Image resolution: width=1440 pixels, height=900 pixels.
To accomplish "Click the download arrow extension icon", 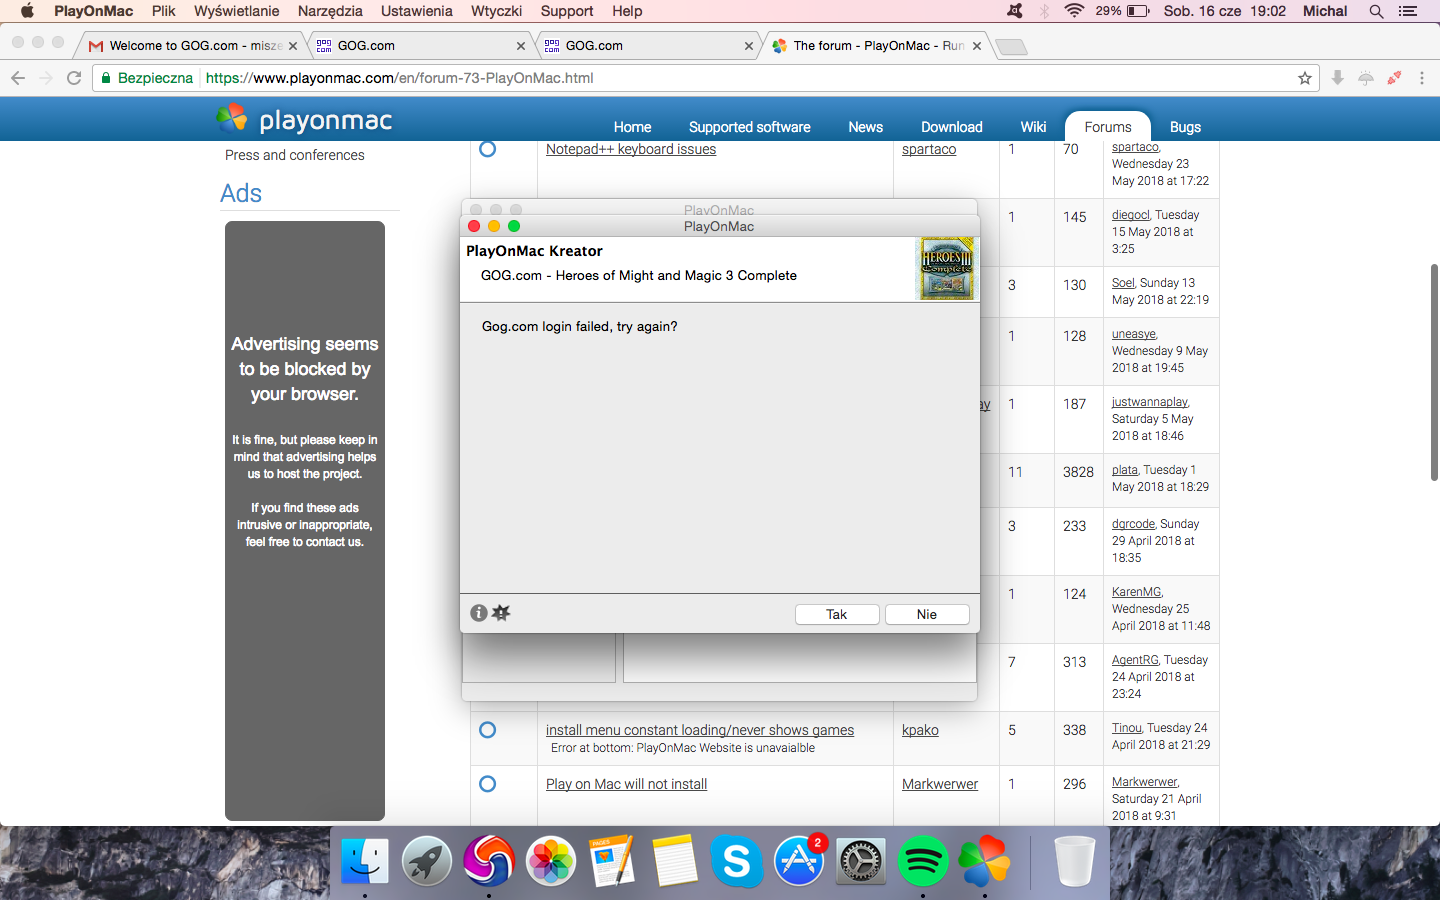I will [x=1338, y=78].
